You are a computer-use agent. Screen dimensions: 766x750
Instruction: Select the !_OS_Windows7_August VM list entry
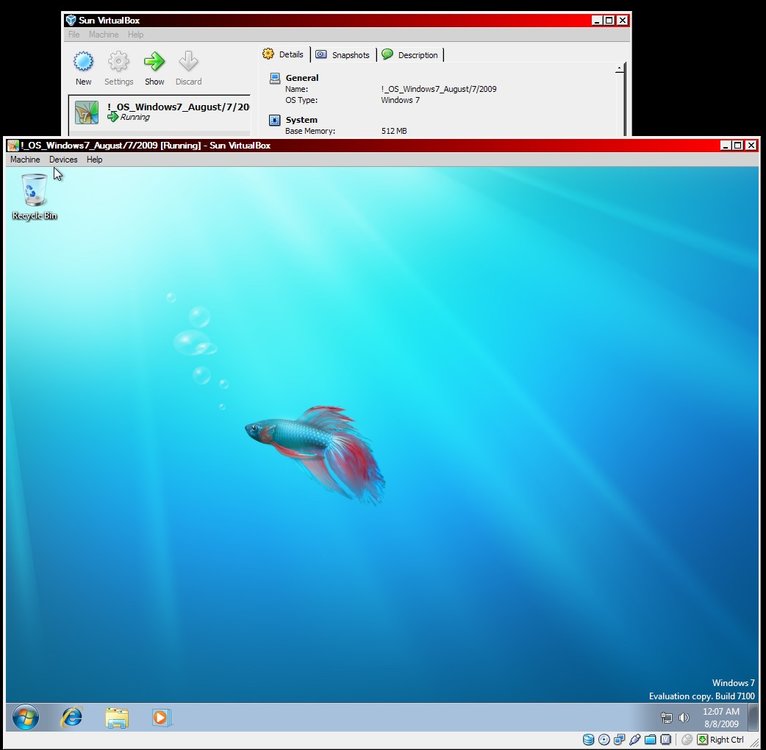[160, 112]
